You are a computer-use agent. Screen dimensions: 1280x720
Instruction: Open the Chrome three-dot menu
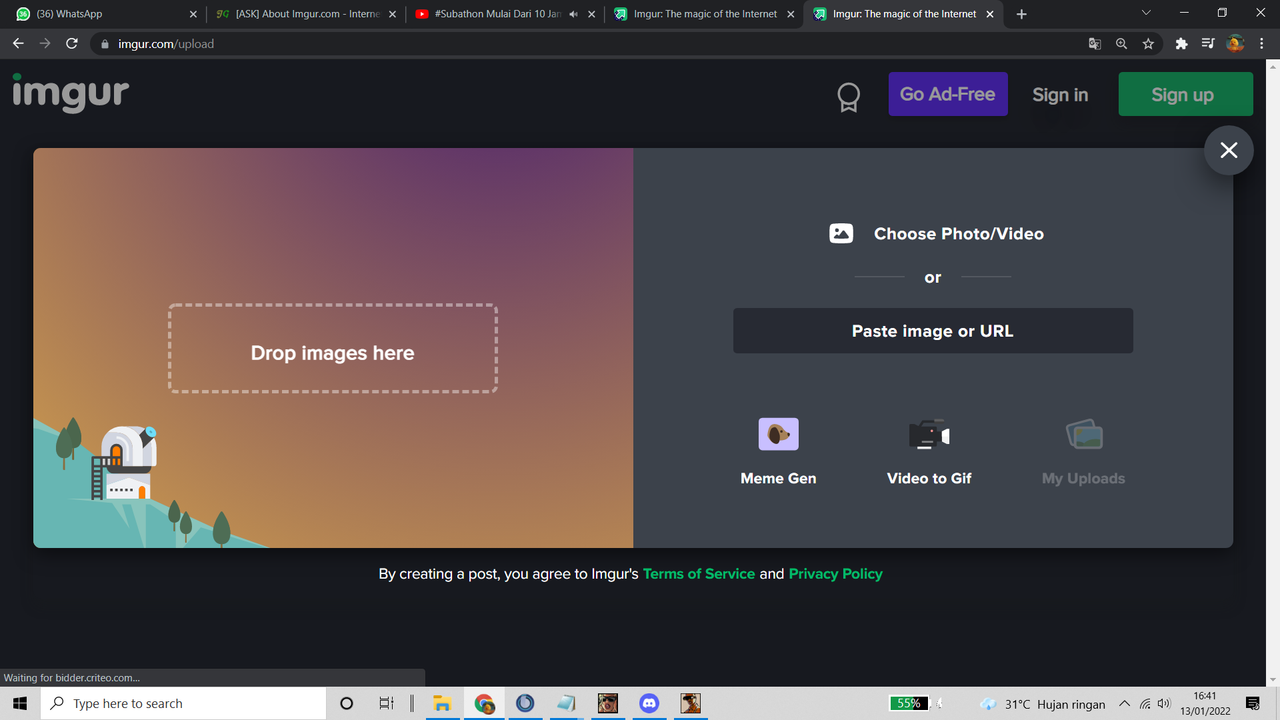click(1262, 44)
